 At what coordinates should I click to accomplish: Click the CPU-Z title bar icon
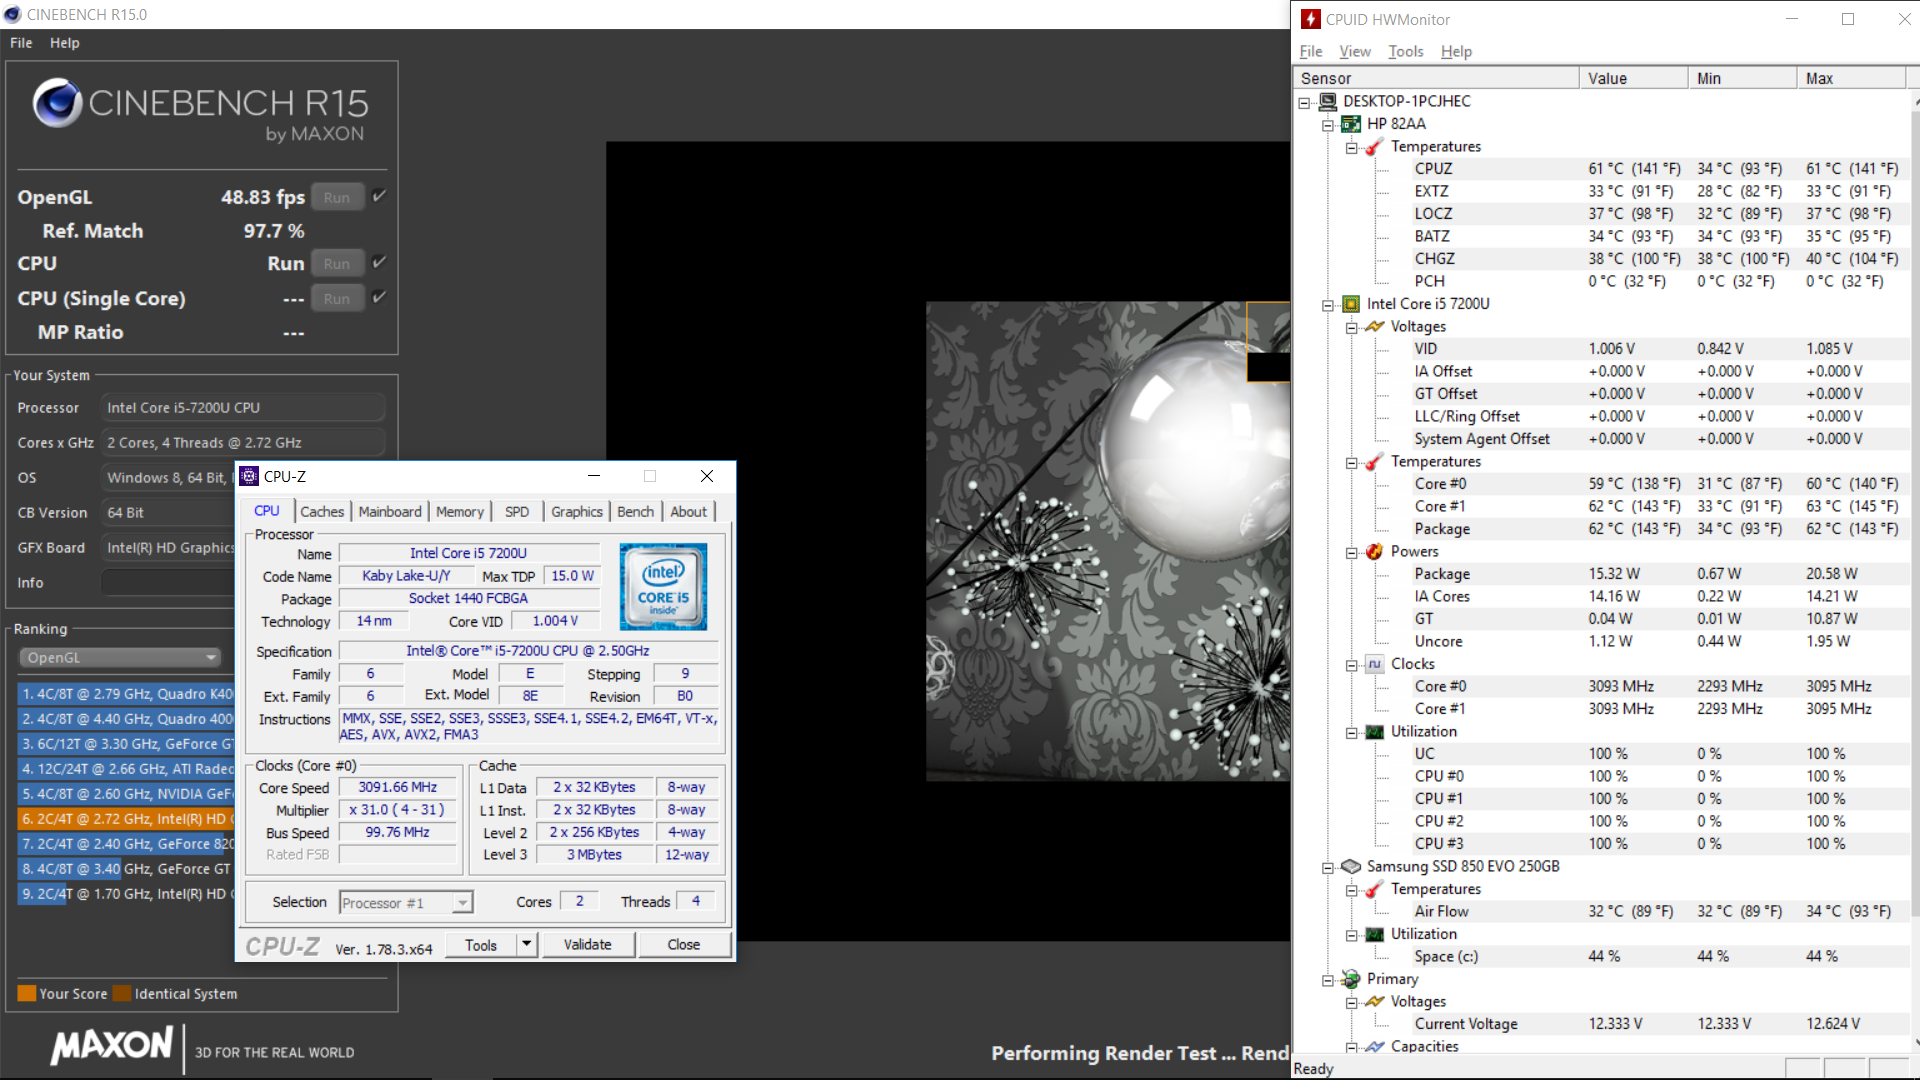tap(250, 476)
